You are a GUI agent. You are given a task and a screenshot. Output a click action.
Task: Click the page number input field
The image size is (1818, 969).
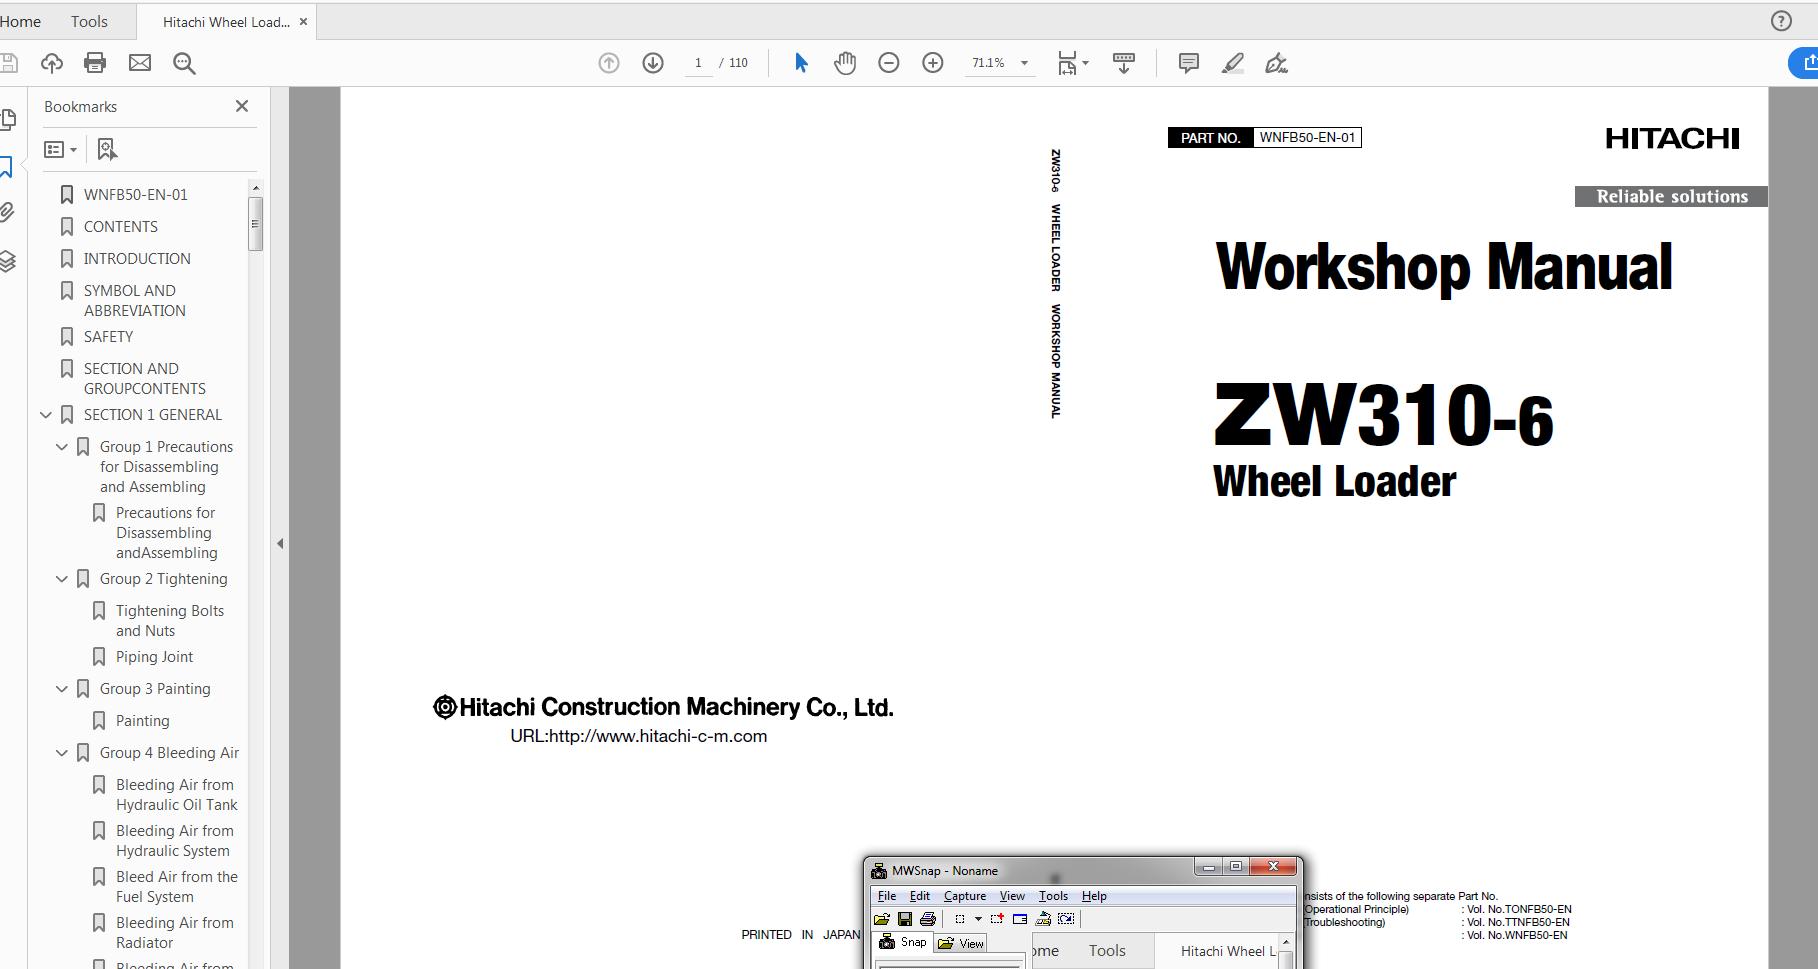pyautogui.click(x=698, y=62)
